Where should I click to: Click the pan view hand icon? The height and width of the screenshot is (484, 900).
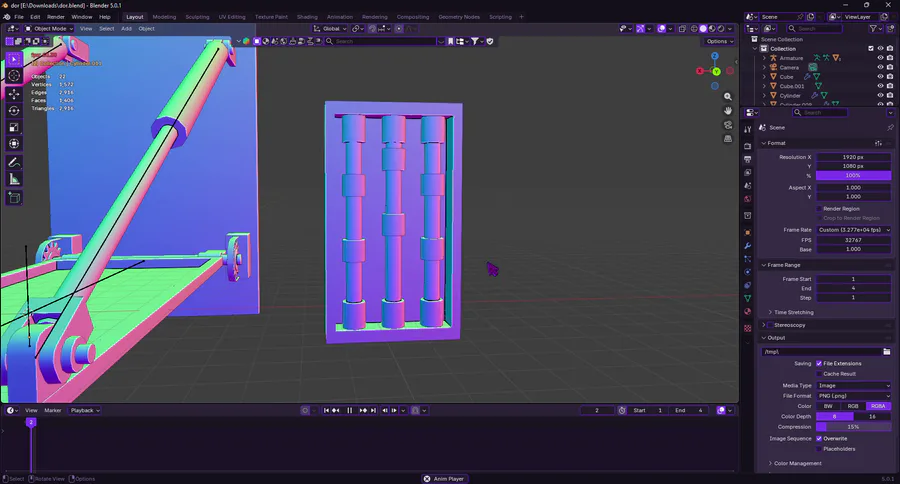(x=728, y=111)
